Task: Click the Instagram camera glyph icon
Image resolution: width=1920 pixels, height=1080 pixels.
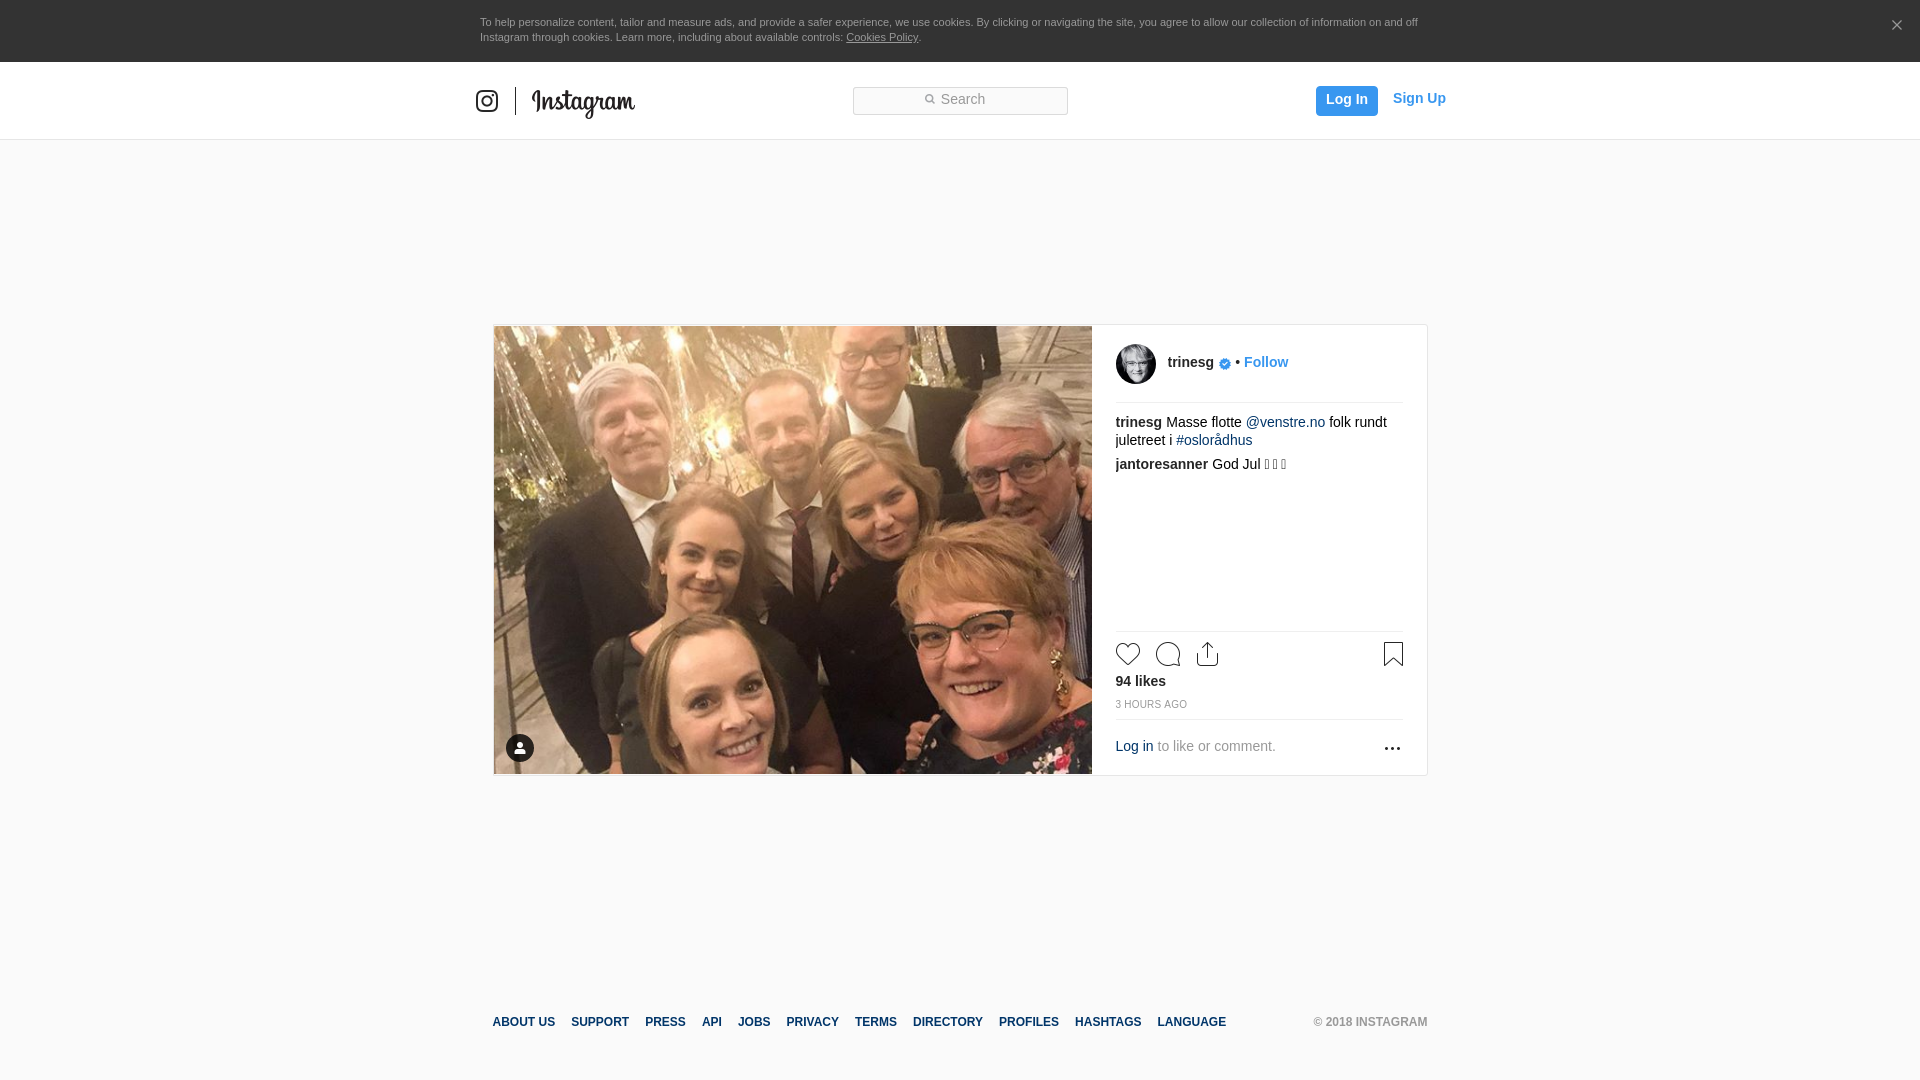Action: click(x=487, y=101)
